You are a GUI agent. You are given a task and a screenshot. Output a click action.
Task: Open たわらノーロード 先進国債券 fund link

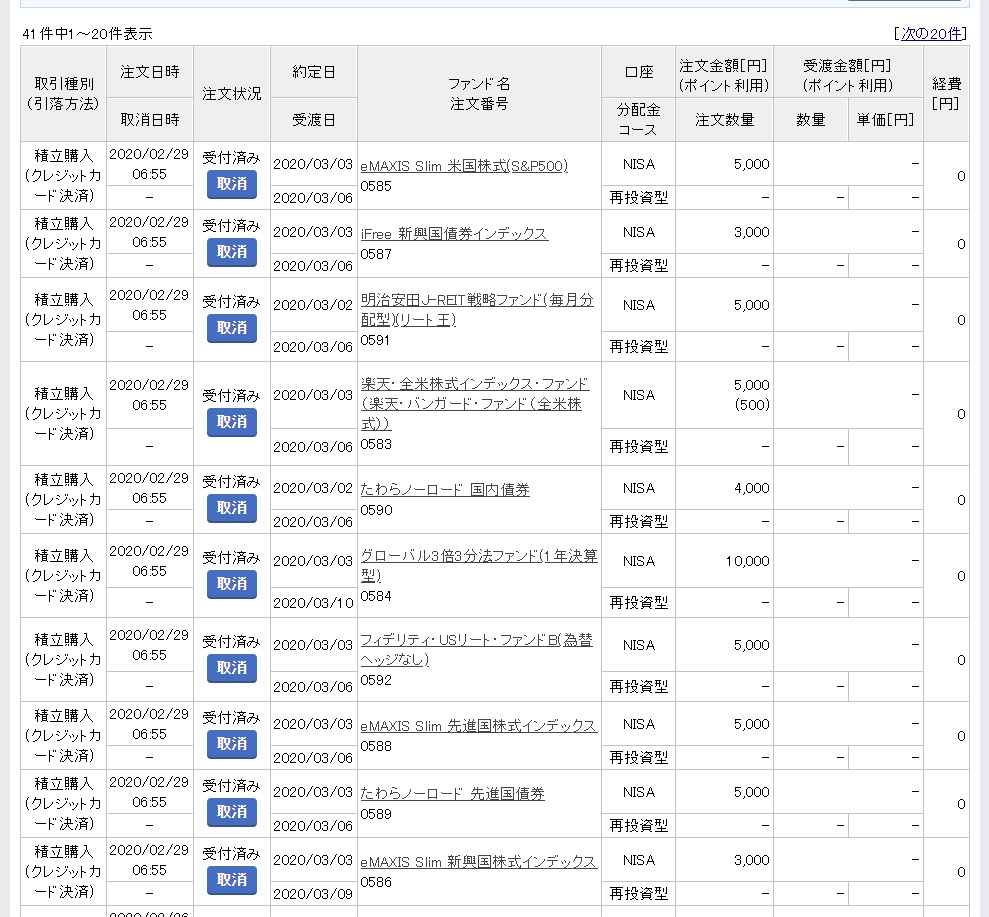452,794
